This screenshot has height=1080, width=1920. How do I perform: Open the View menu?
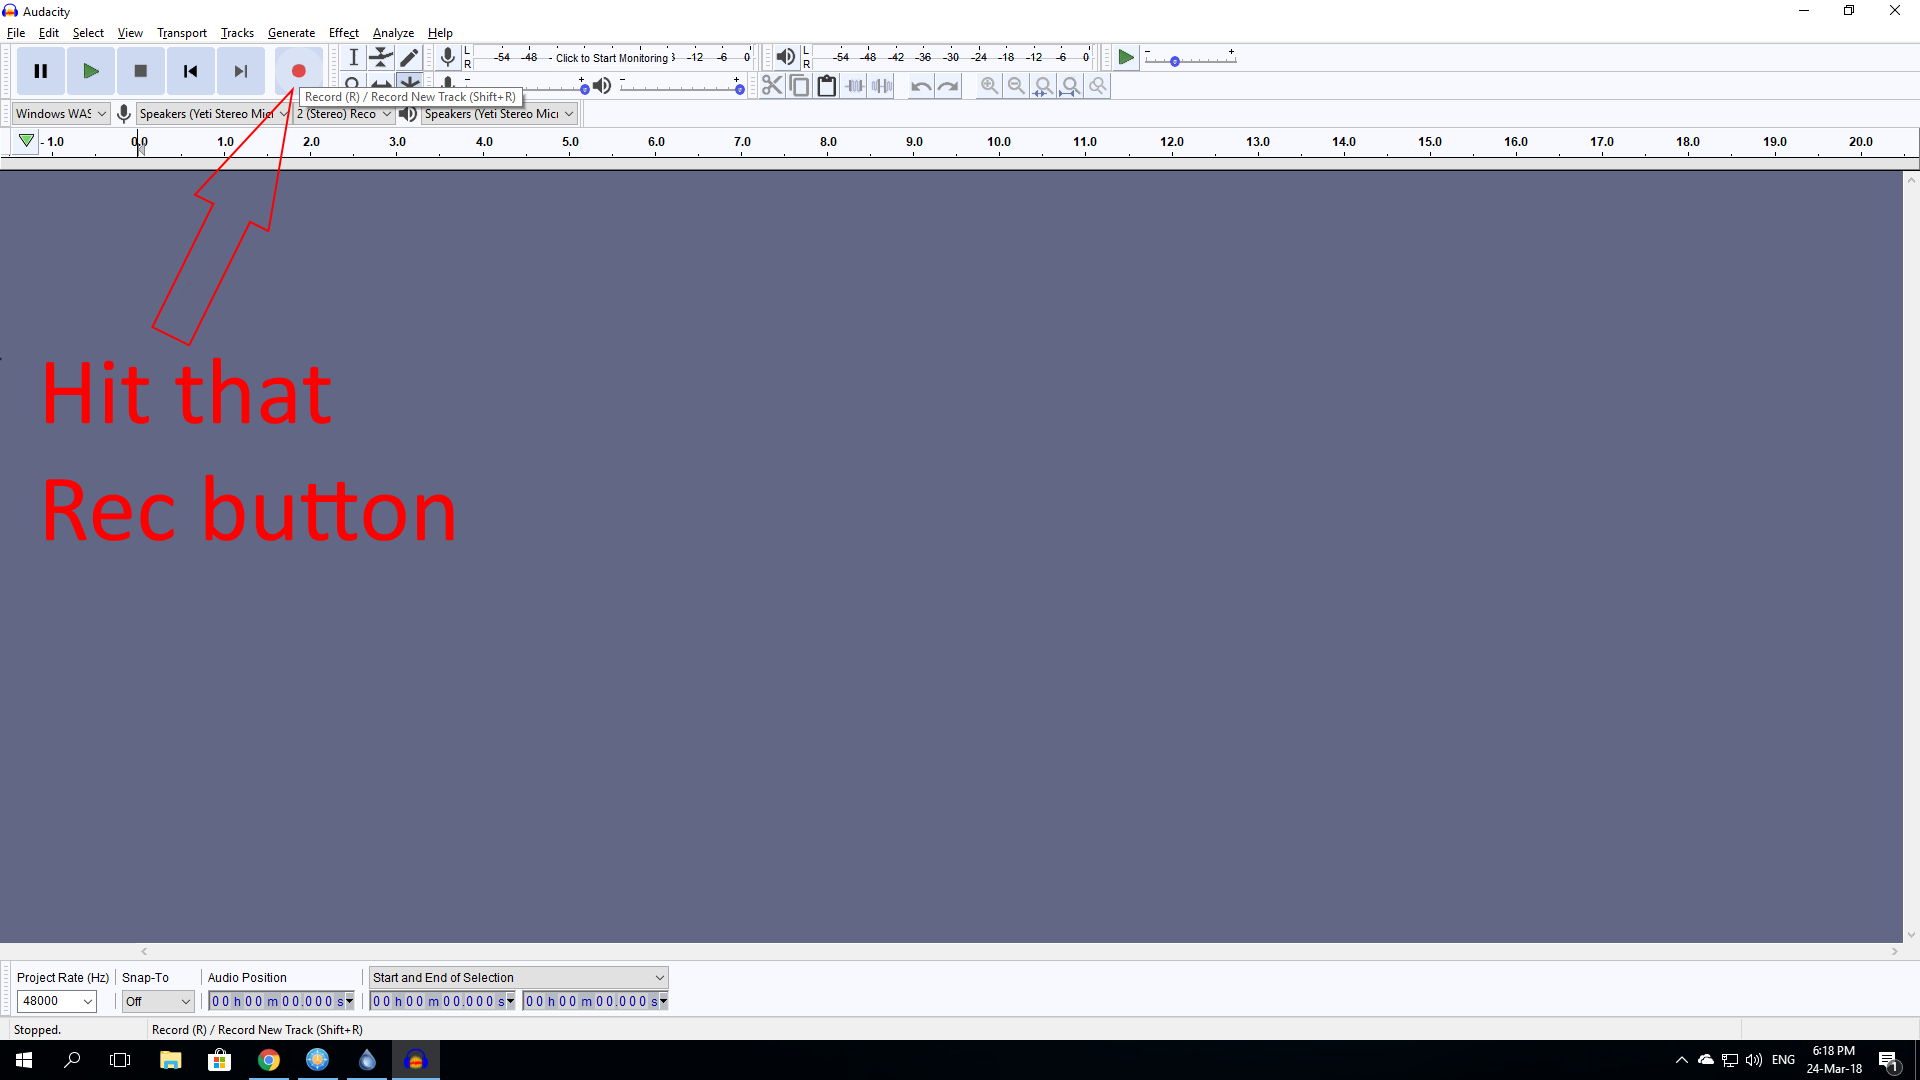[130, 33]
